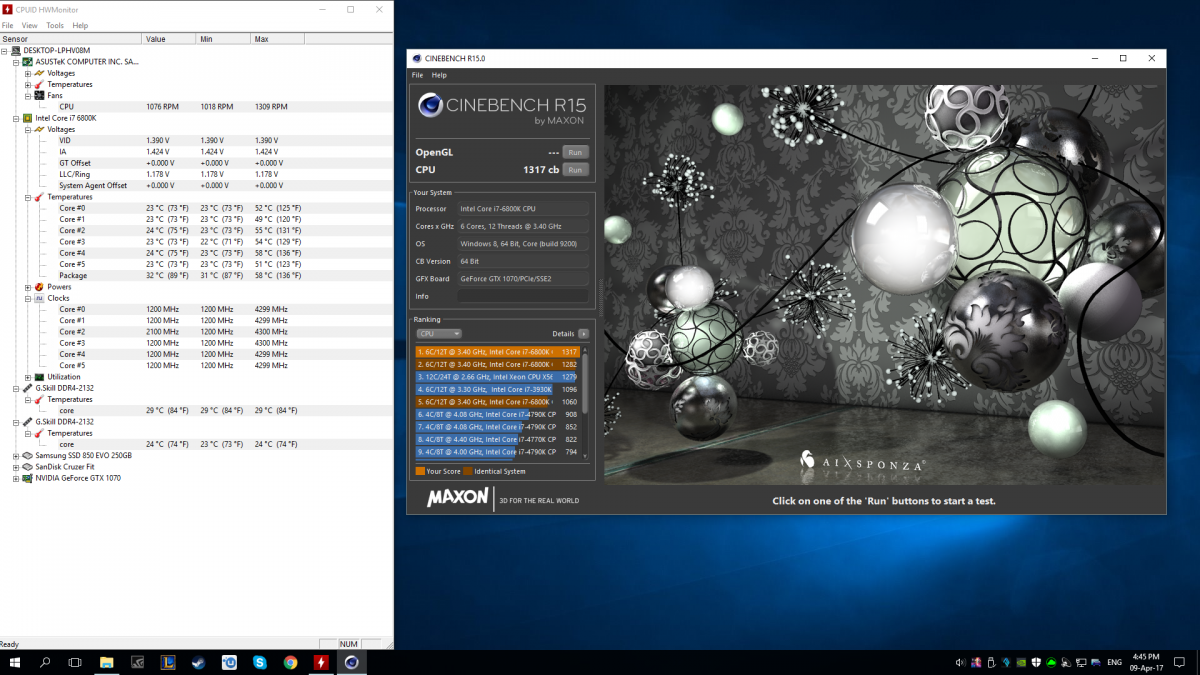Open HWMonitor's Help menu
Viewport: 1200px width, 675px height.
[x=80, y=25]
